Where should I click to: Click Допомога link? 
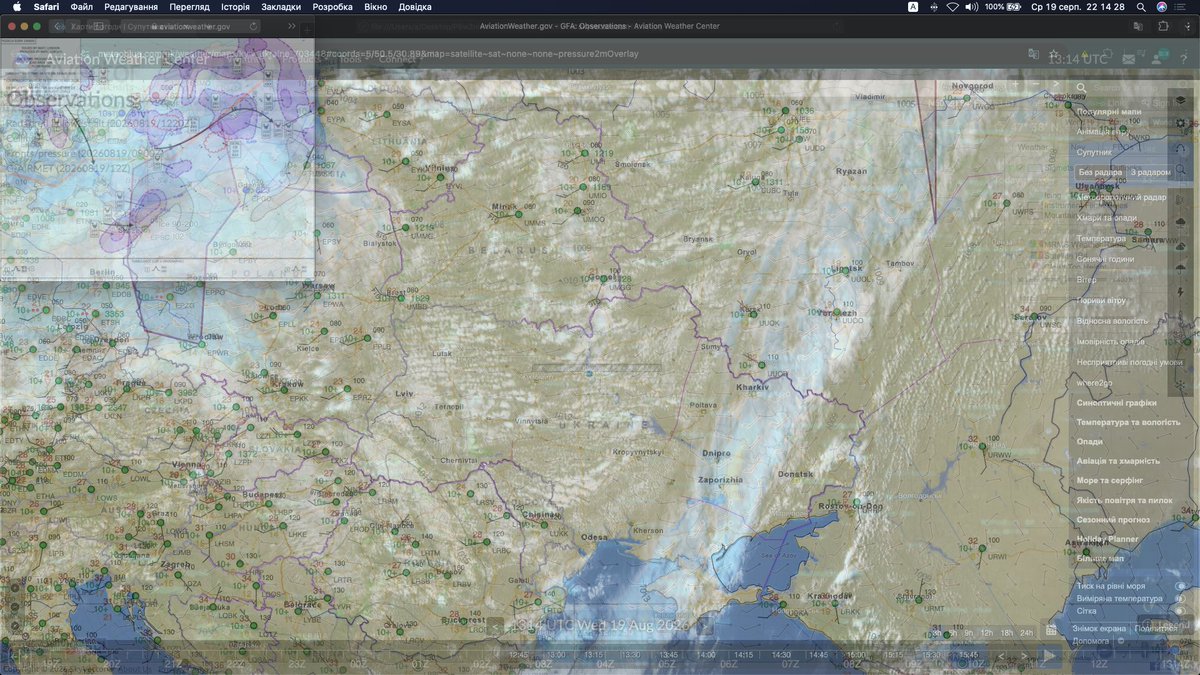pos(1091,641)
